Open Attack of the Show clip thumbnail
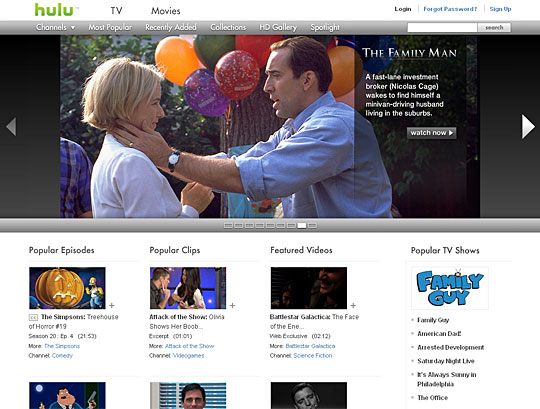 coord(188,288)
